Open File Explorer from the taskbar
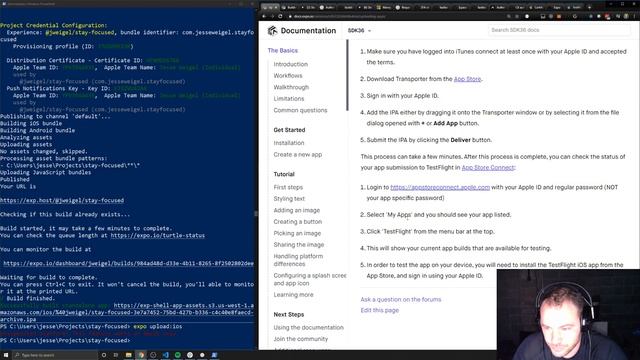The image size is (640, 360). pos(128,355)
